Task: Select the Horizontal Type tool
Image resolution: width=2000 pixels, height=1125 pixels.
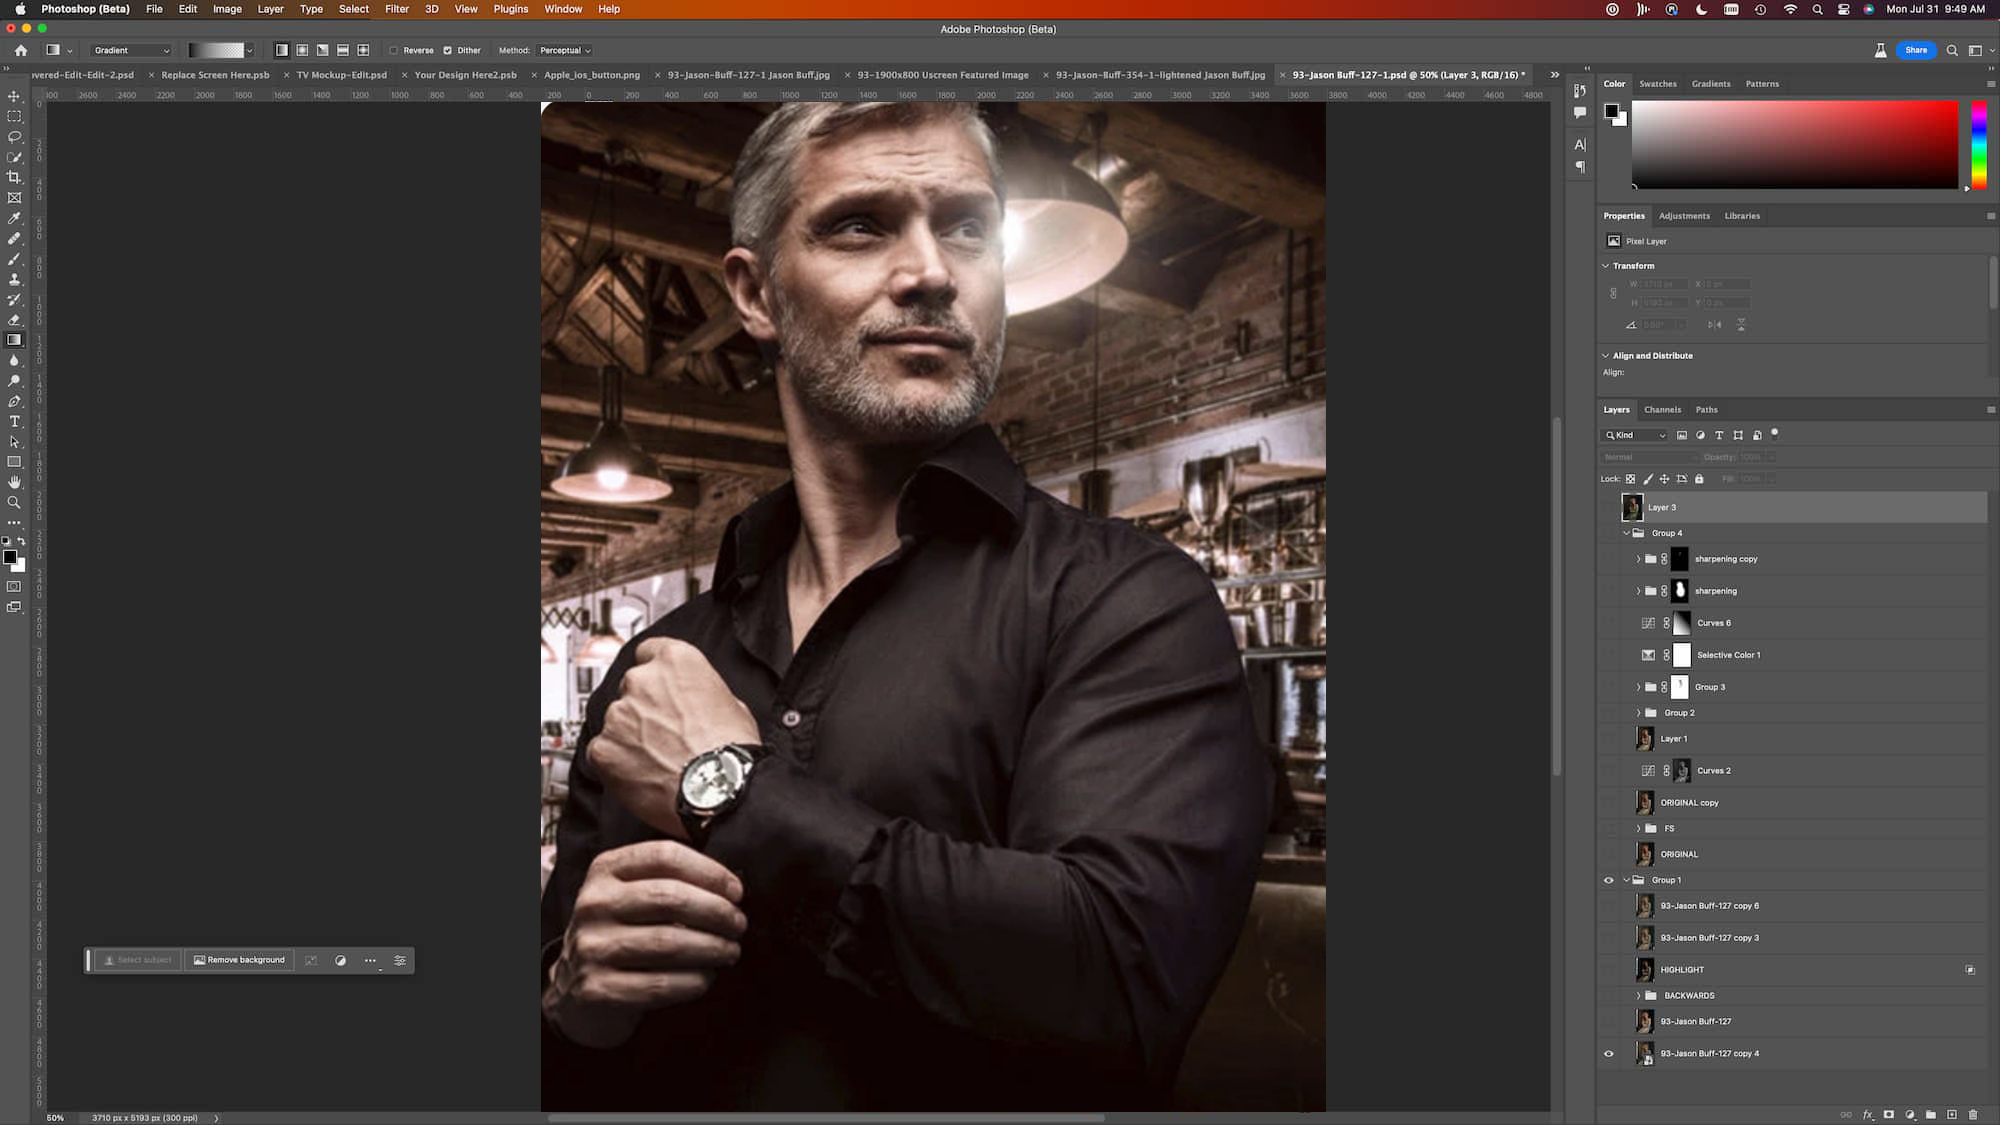Action: pyautogui.click(x=14, y=421)
